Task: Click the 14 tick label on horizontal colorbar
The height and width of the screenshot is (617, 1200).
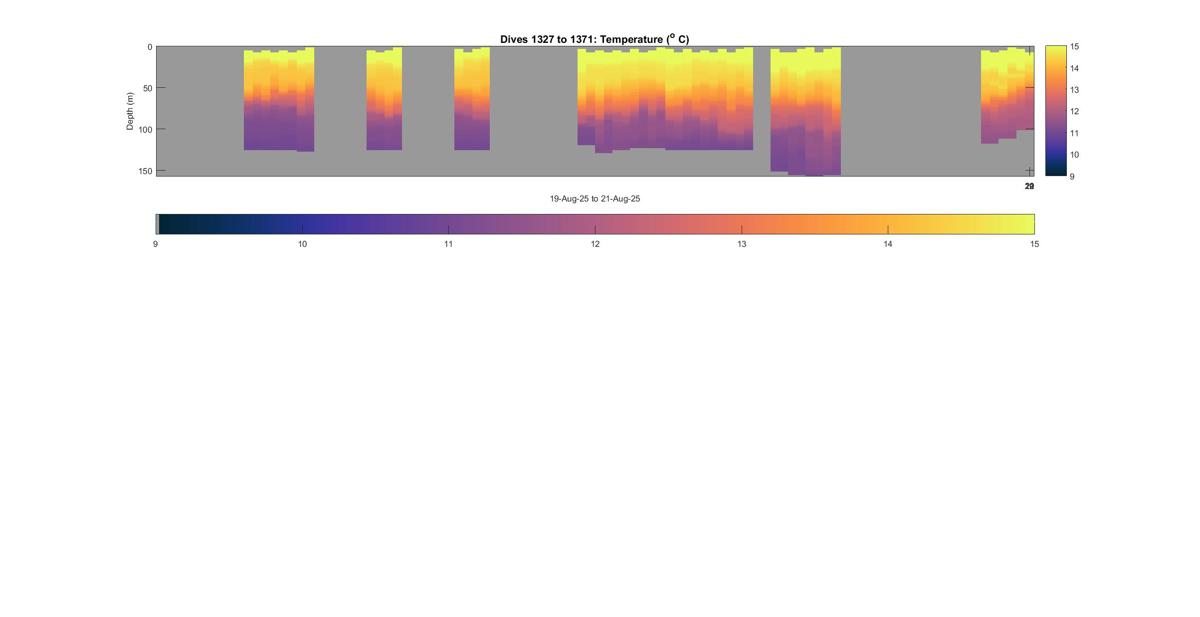Action: point(888,244)
